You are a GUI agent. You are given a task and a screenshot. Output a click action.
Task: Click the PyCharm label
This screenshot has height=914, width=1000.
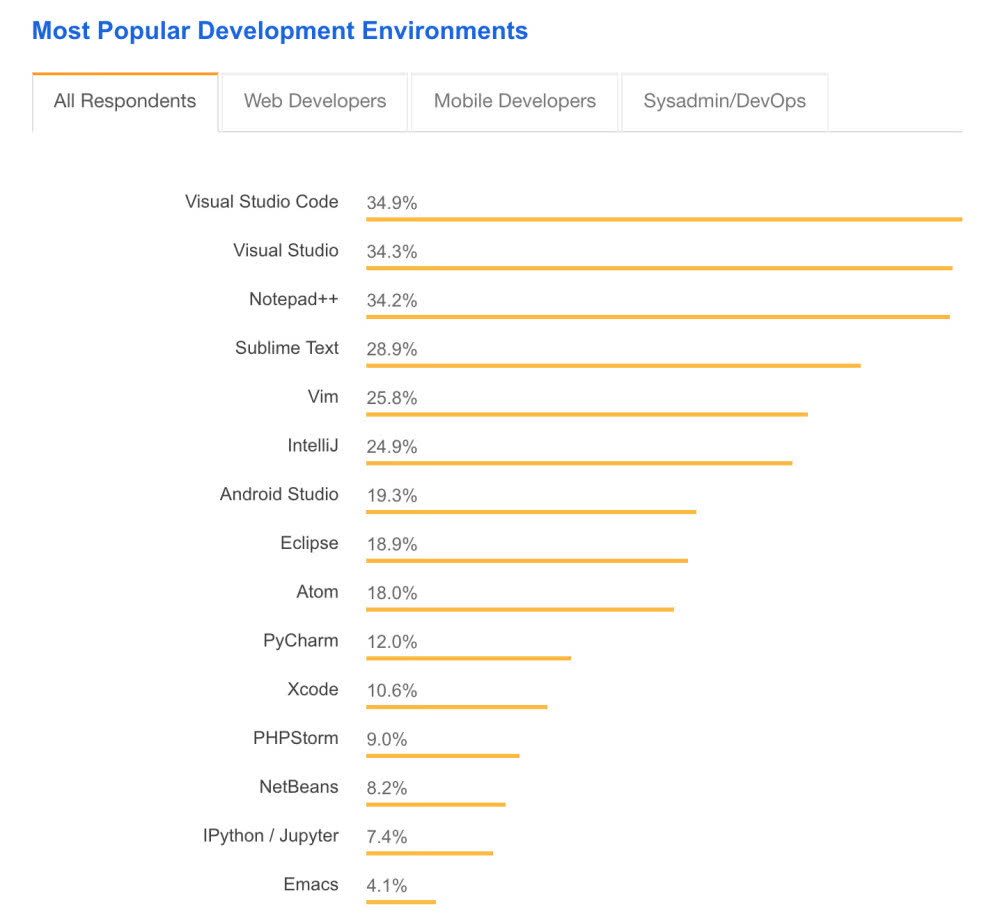301,640
